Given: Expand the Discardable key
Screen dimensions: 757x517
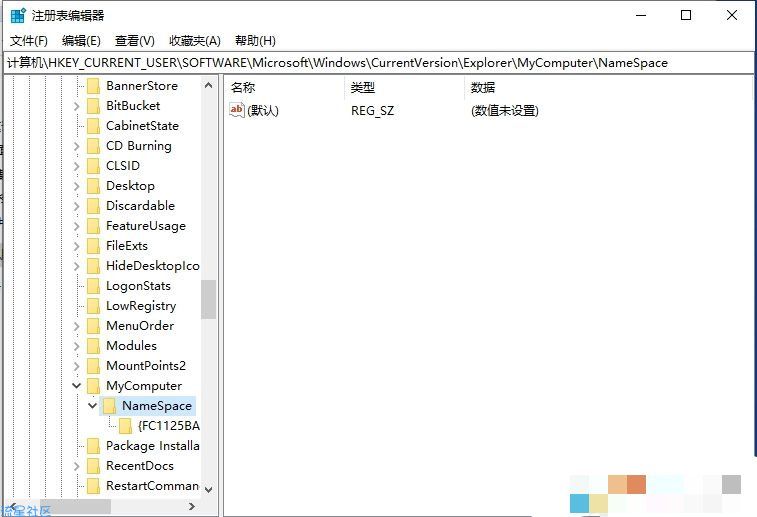Looking at the screenshot, I should [x=77, y=206].
